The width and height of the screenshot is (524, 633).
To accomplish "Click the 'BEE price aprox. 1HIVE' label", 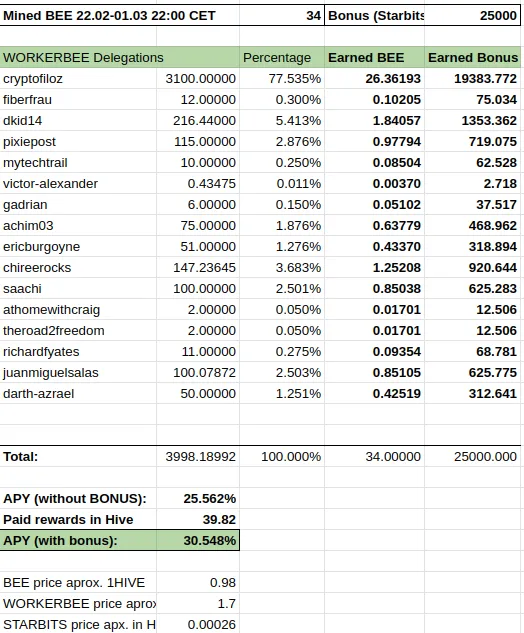I will (78, 582).
